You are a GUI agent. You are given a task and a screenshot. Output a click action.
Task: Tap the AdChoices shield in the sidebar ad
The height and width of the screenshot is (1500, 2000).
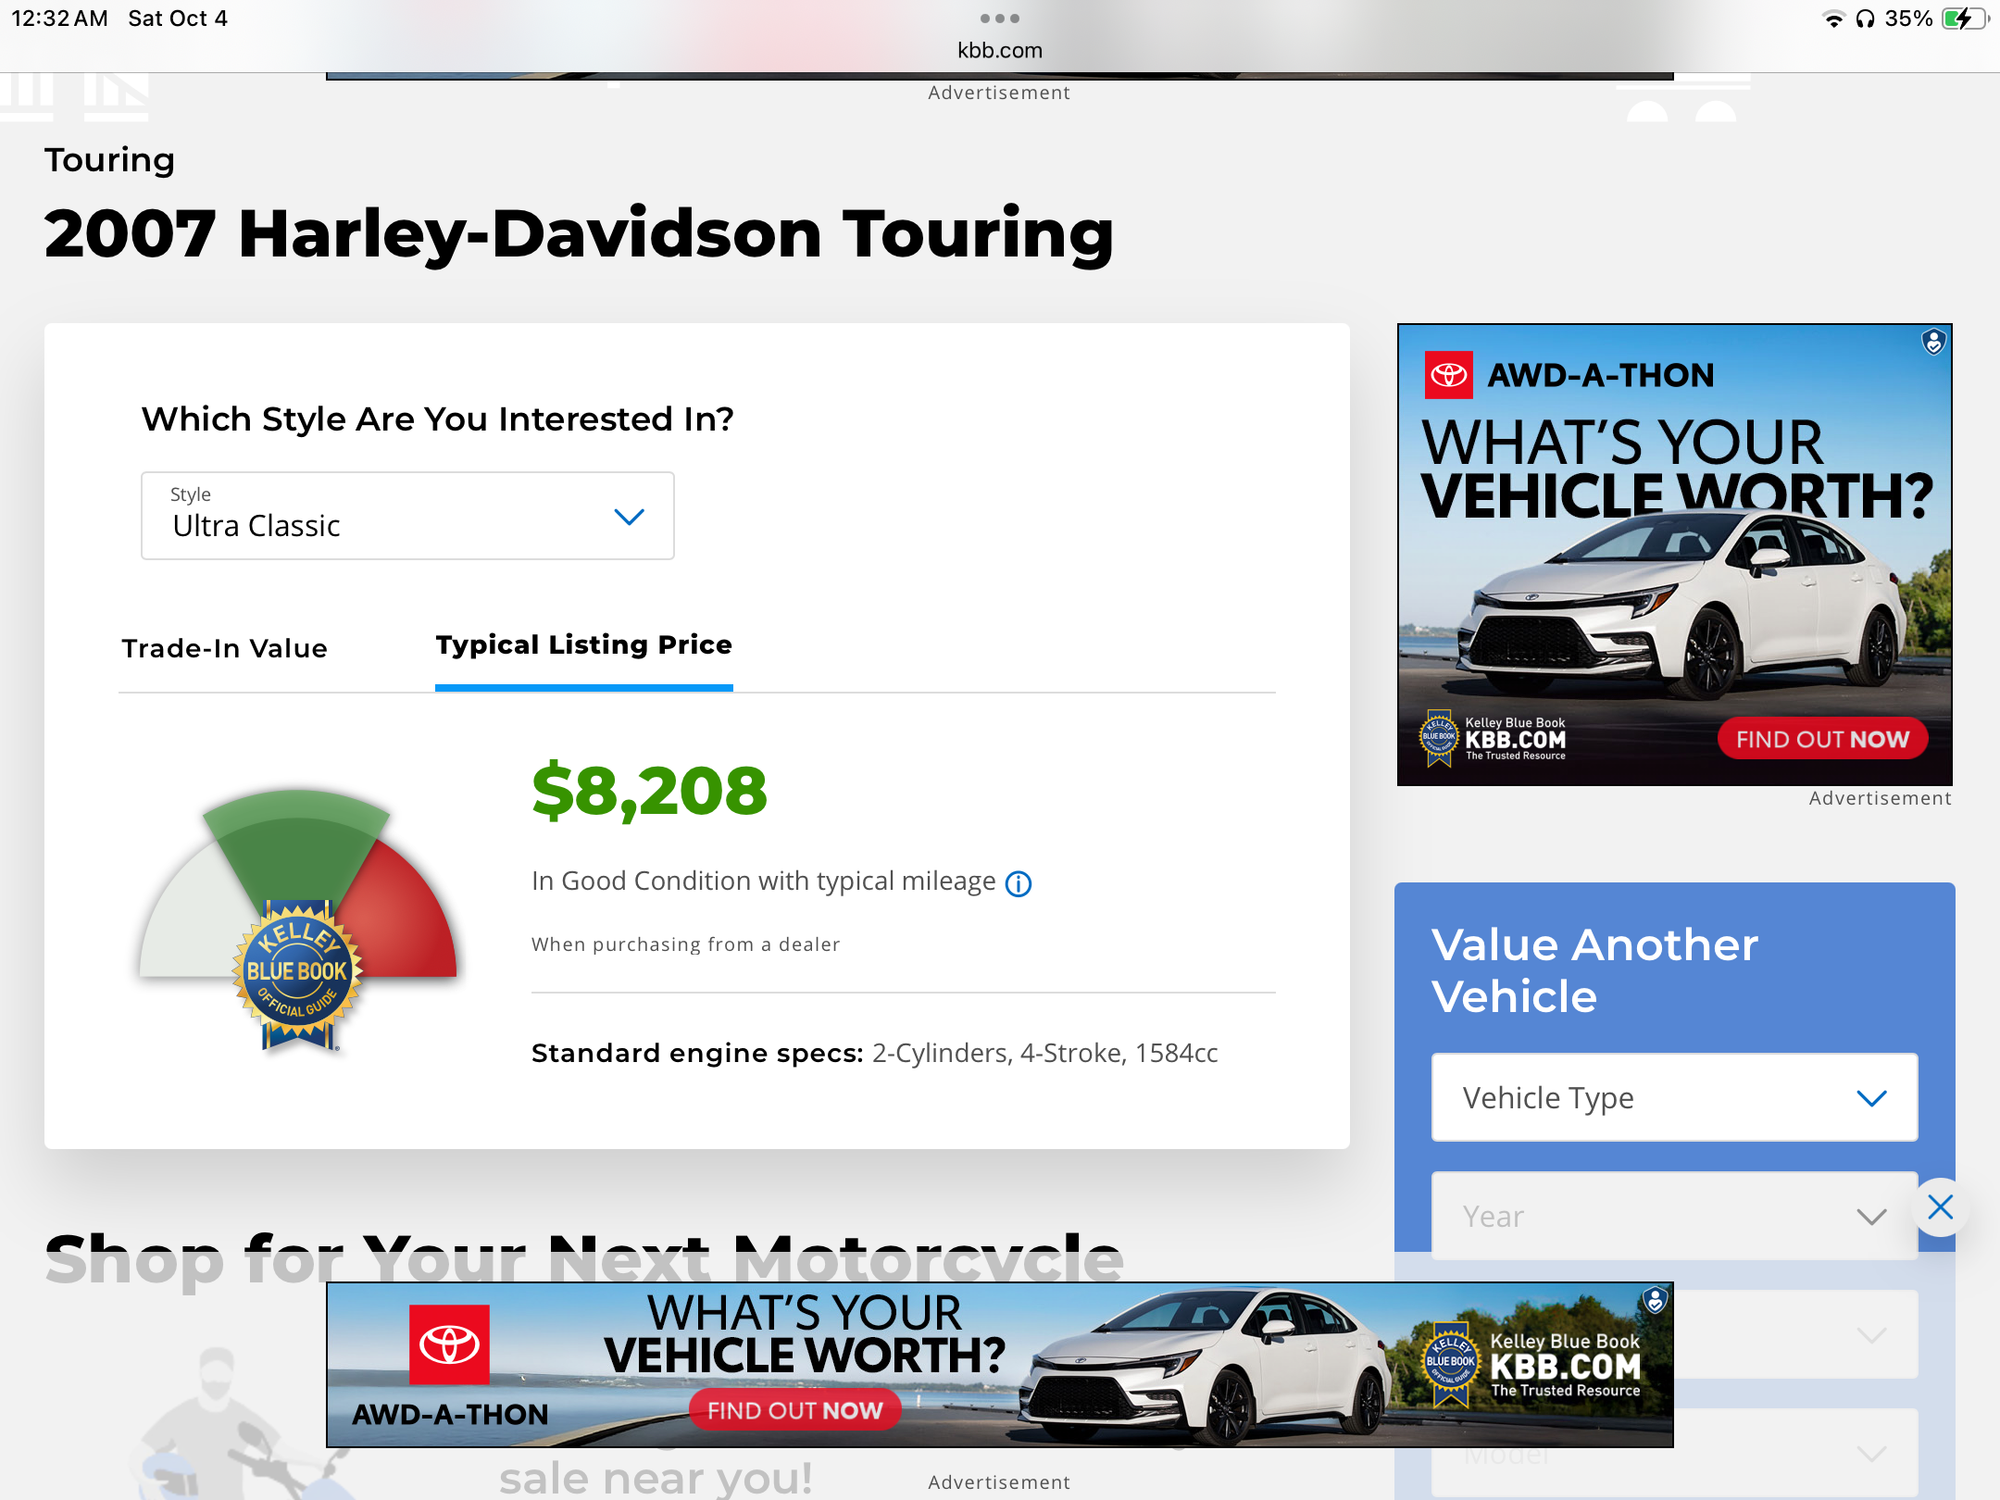click(1934, 342)
